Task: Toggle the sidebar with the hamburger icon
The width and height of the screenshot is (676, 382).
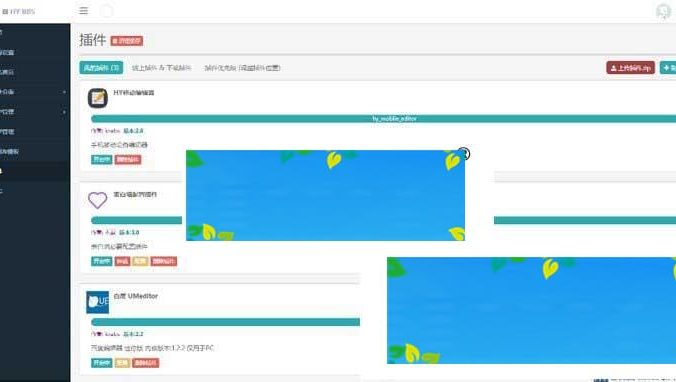Action: 84,11
